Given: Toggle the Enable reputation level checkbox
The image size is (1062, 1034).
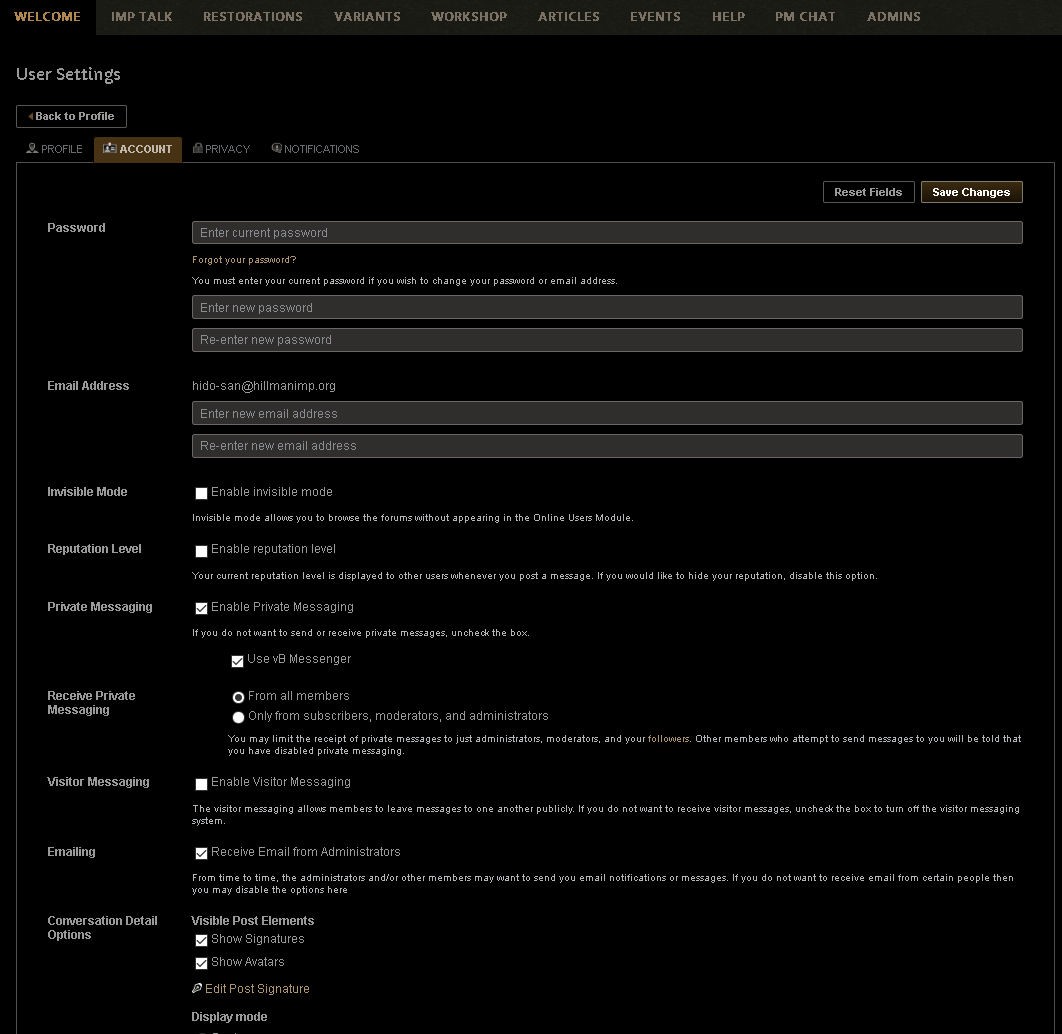Looking at the screenshot, I should [201, 550].
